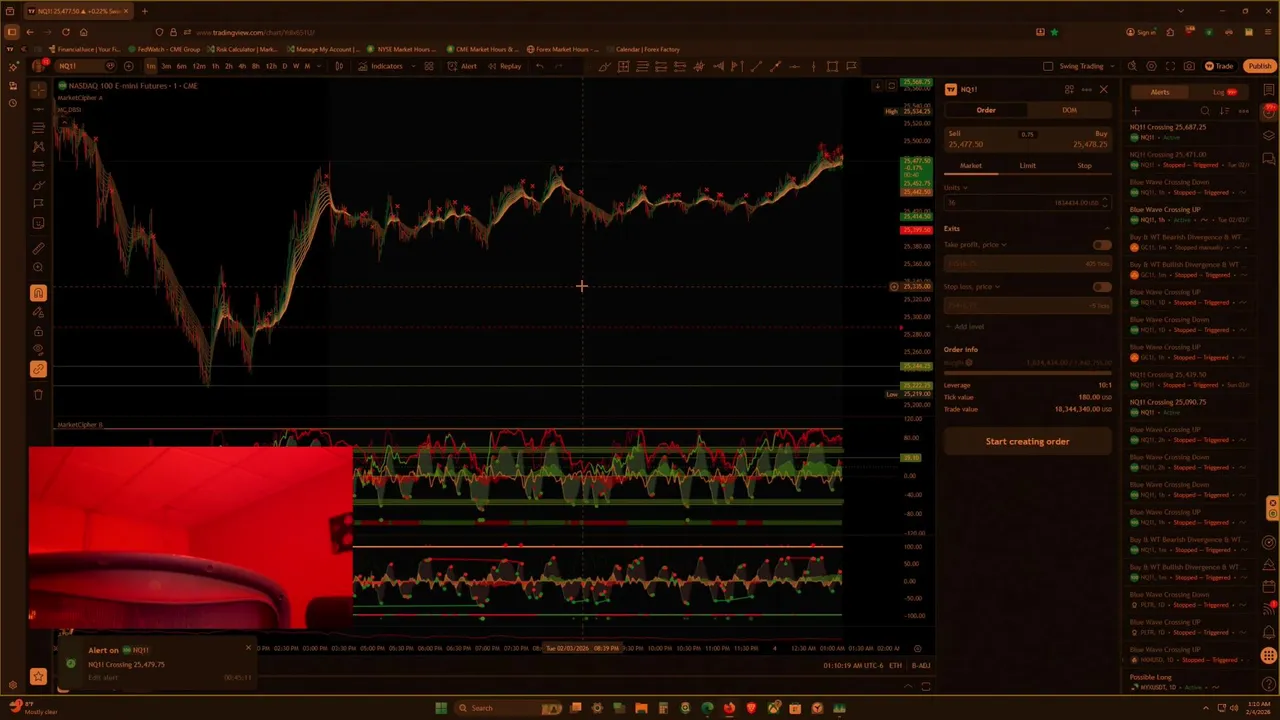Screen dimensions: 1280x720
Task: Close the NQ1! Crossing 25,479.75 alert popup
Action: pos(248,647)
